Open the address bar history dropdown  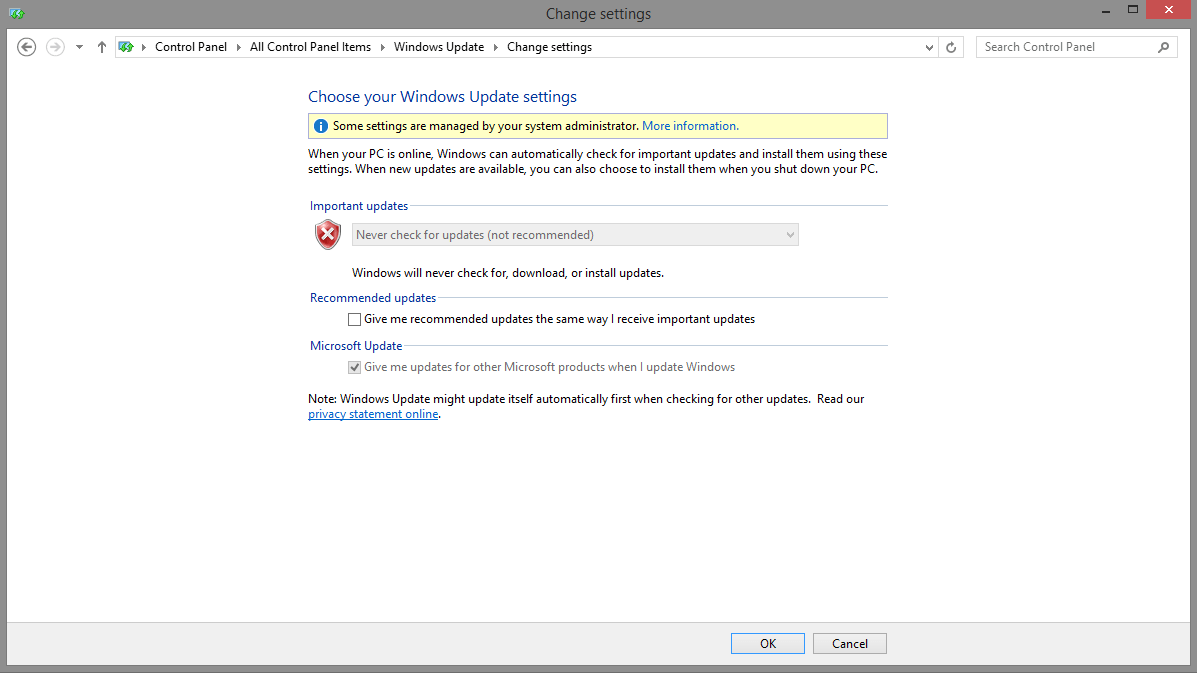point(929,47)
